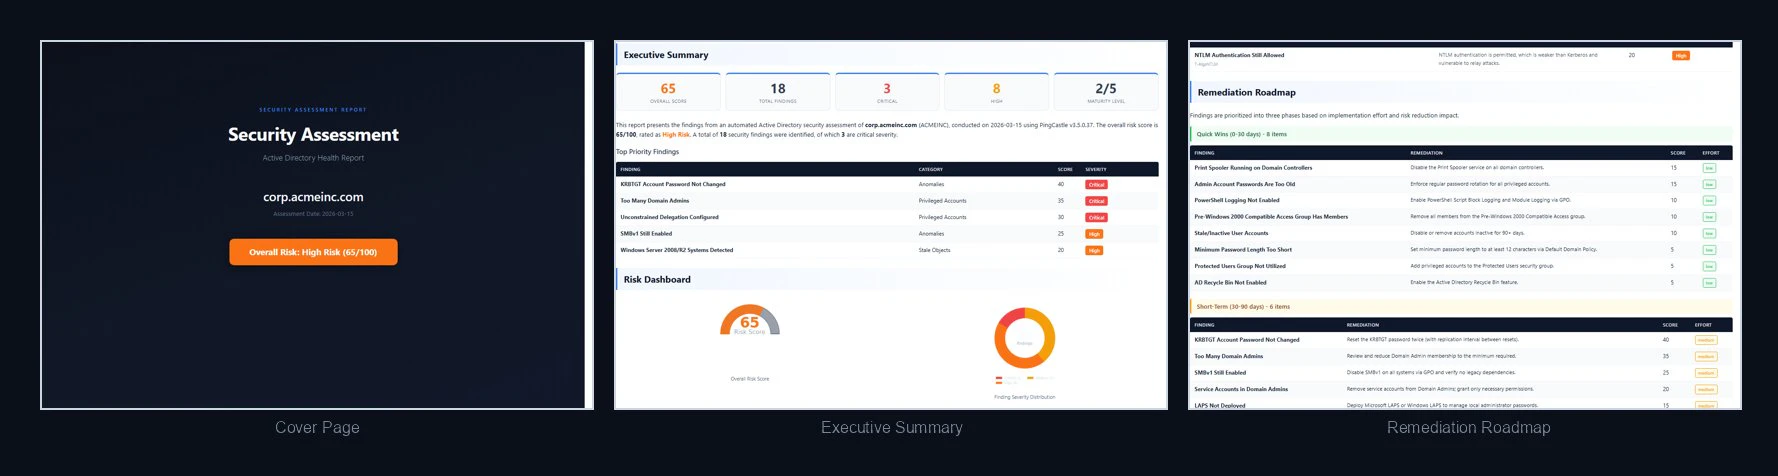Viewport: 1778px width, 476px height.
Task: Click the 2/5 Maturity Level stat card
Action: click(x=1106, y=92)
